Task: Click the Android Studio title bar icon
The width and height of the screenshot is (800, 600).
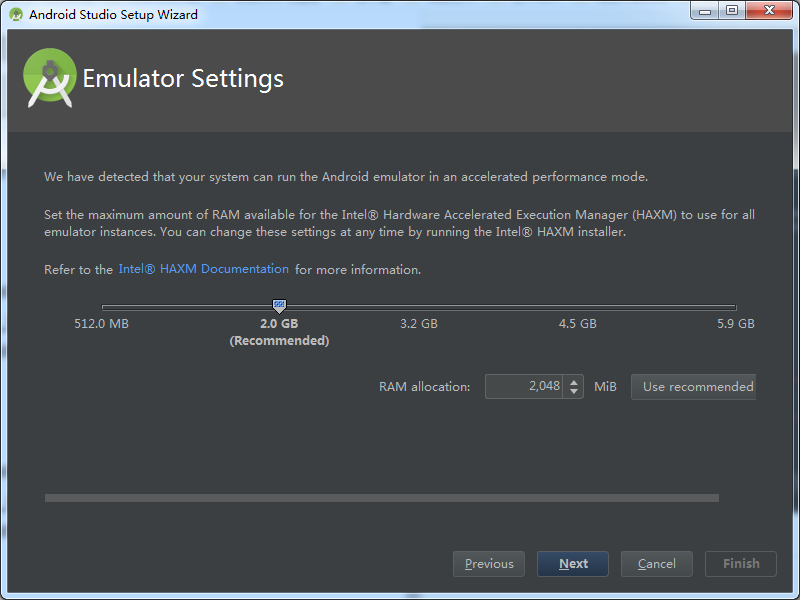Action: click(16, 14)
